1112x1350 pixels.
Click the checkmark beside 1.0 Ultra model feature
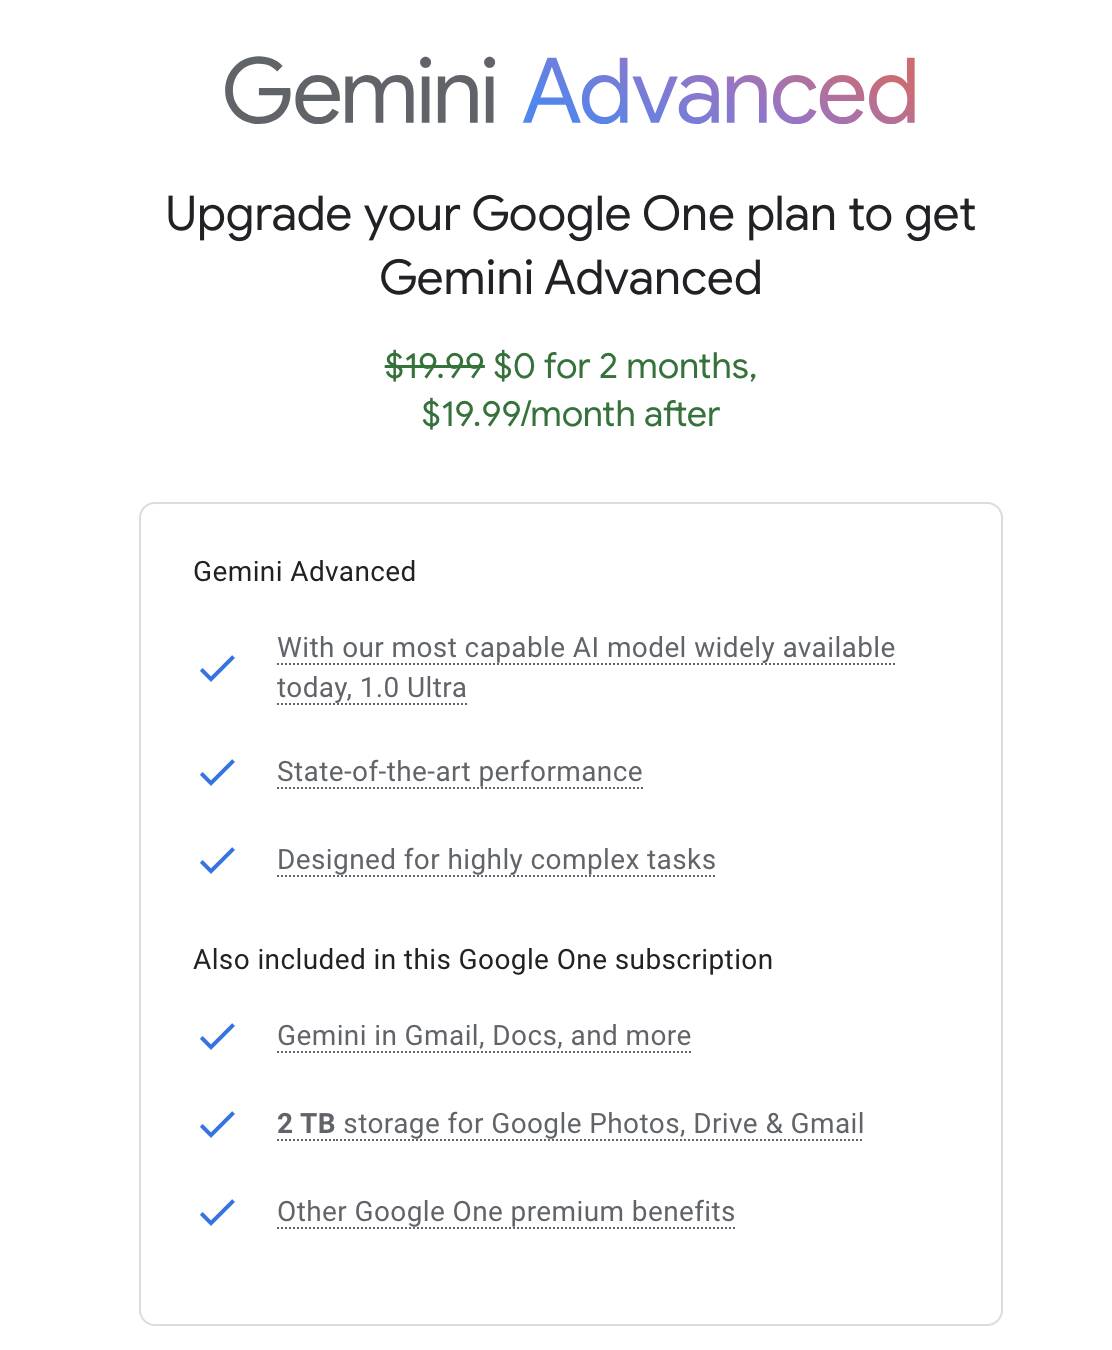point(217,668)
